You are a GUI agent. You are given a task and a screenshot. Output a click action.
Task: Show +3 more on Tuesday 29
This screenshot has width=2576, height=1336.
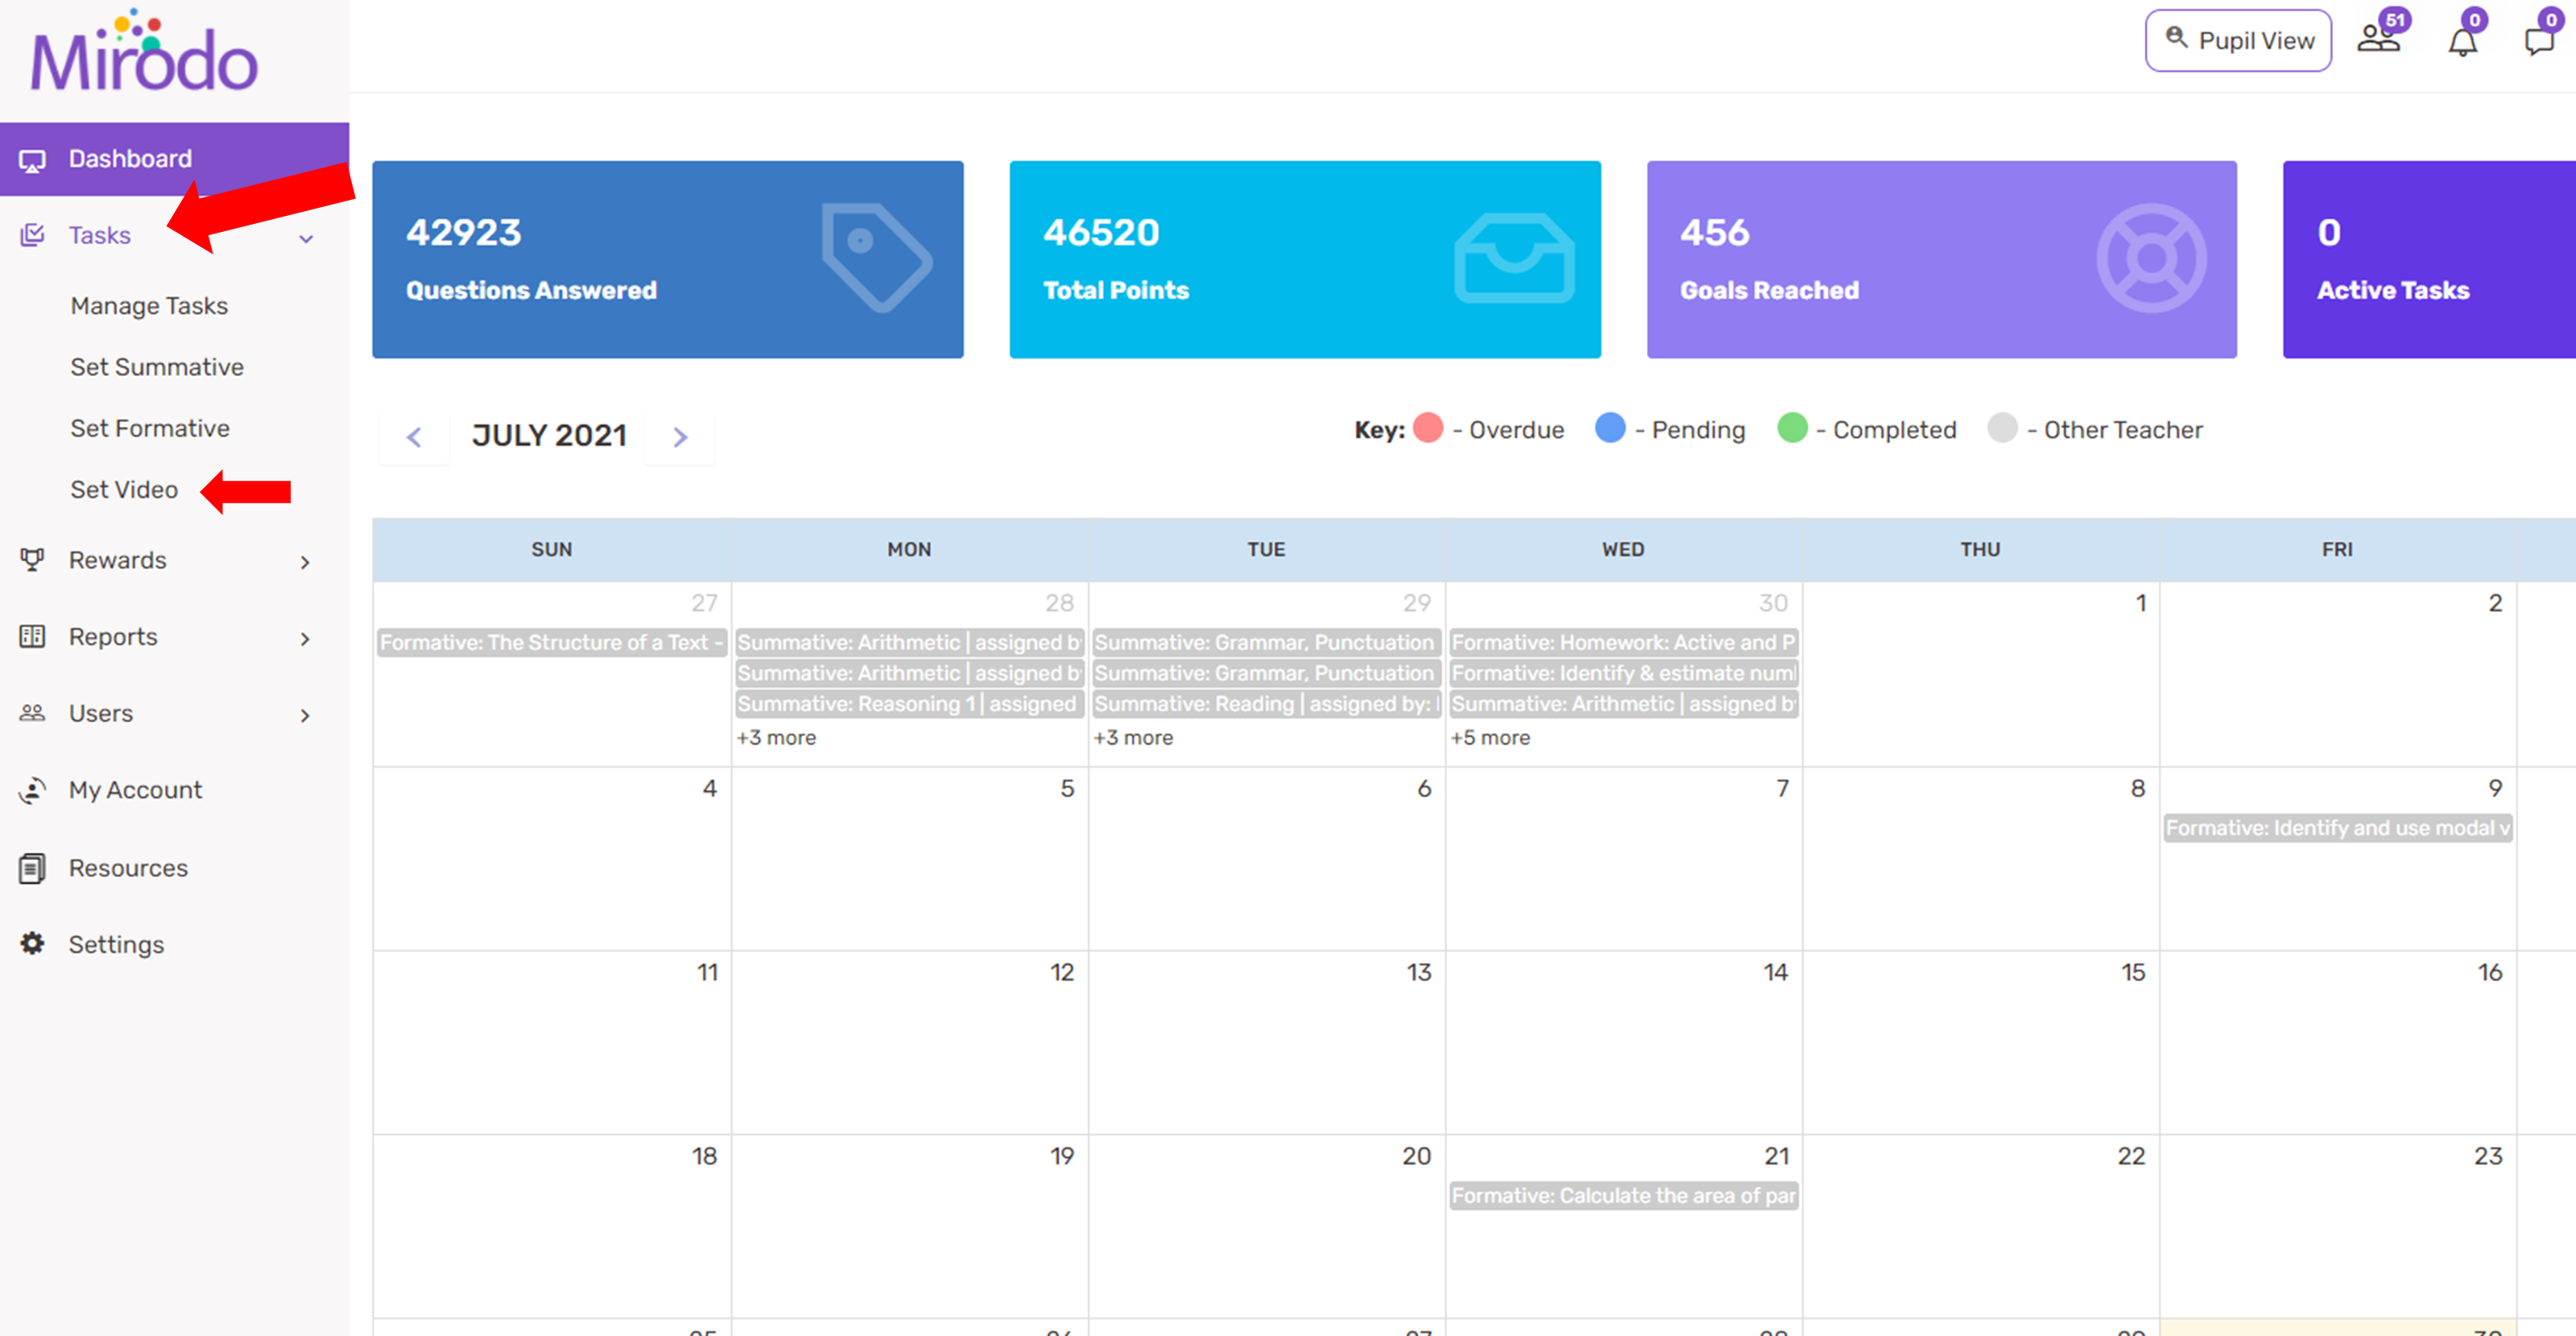(x=1133, y=737)
